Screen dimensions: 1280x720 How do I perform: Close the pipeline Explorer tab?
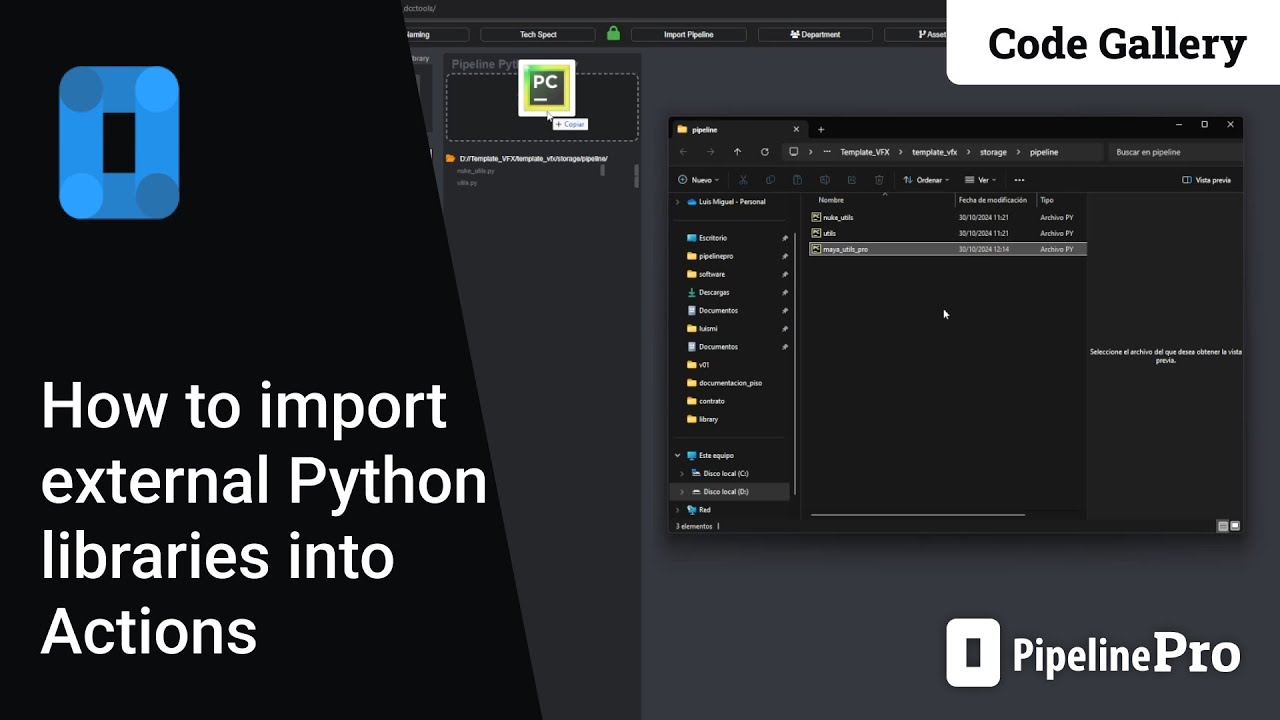[796, 129]
